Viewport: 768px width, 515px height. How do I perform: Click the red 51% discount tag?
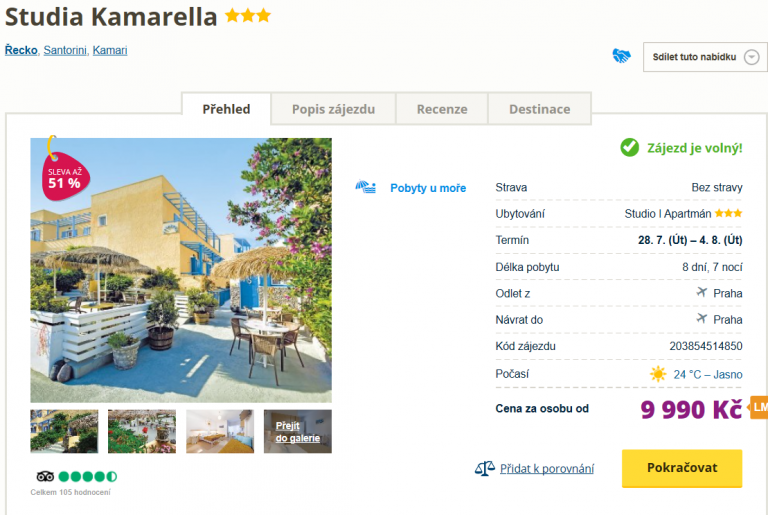pyautogui.click(x=66, y=175)
